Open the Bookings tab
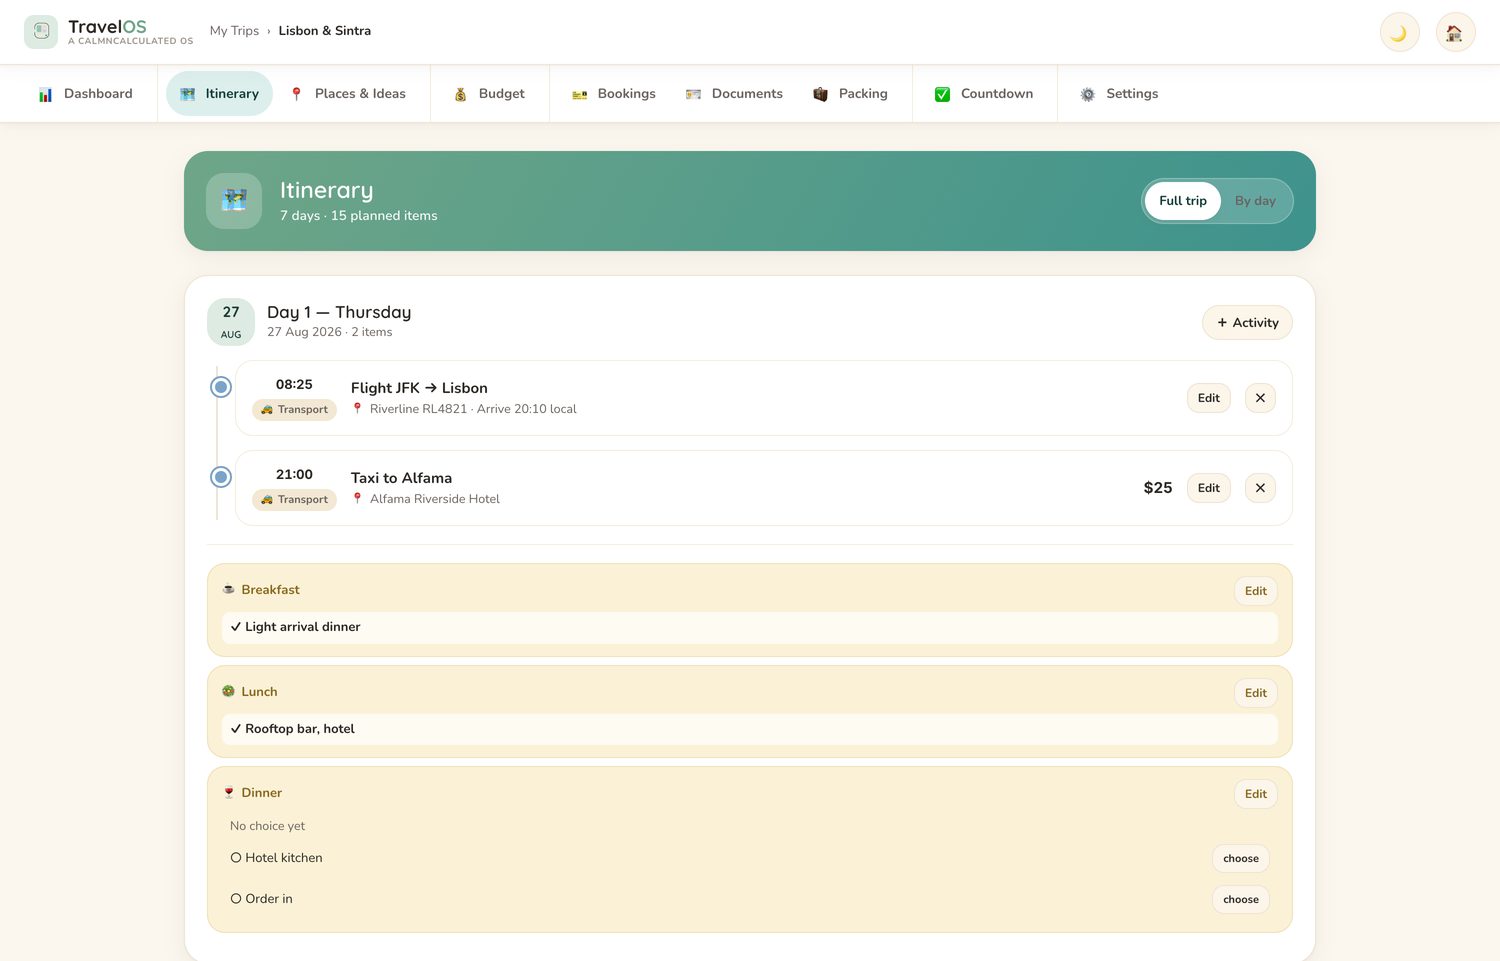 click(613, 94)
